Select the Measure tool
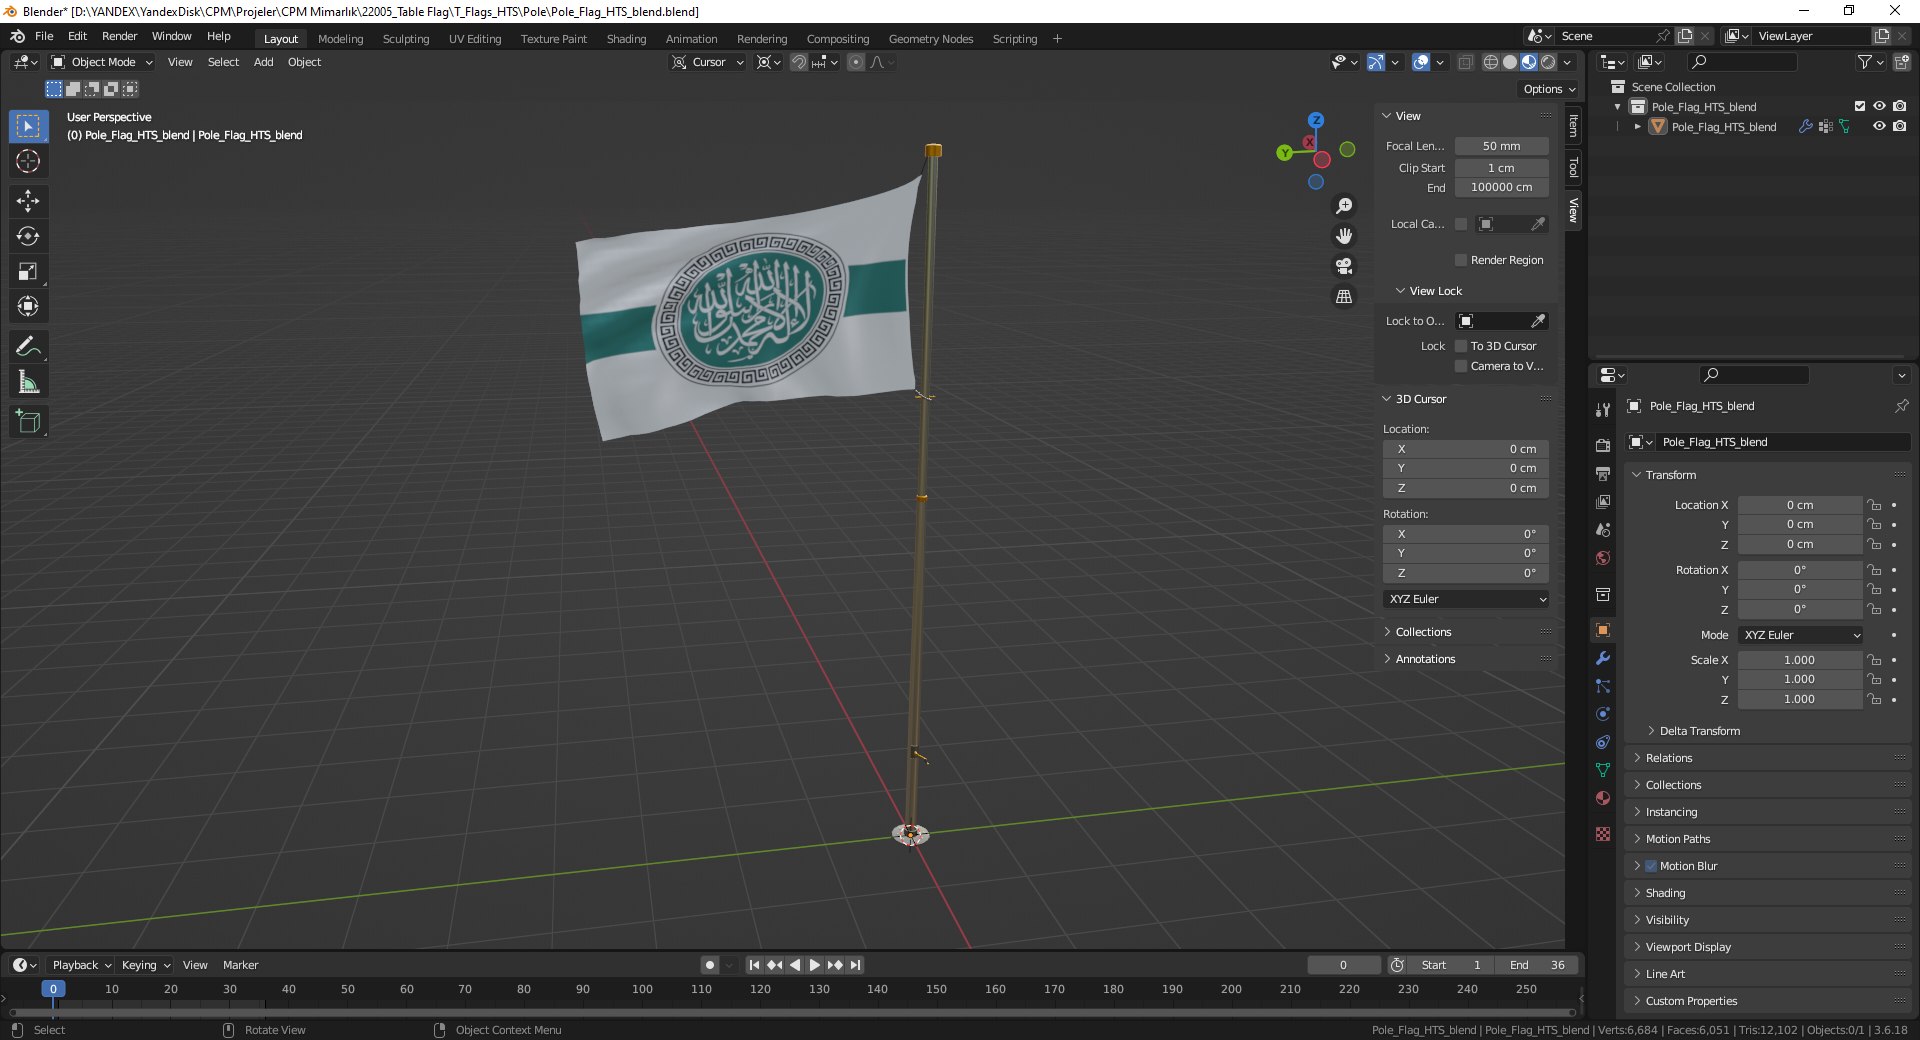 click(x=28, y=382)
